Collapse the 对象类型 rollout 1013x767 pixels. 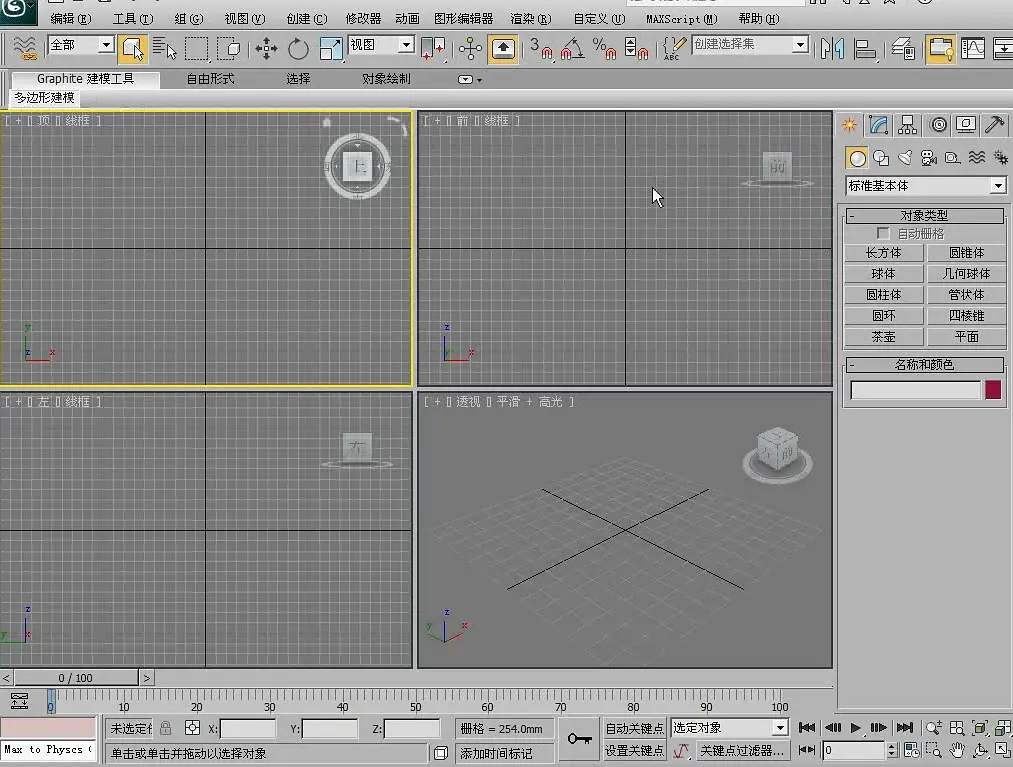[924, 216]
